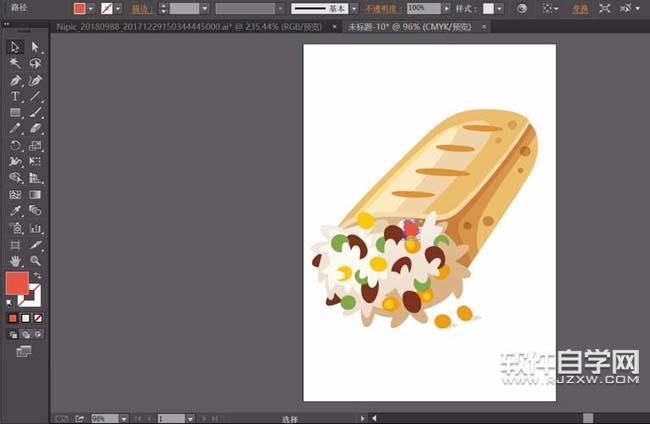Viewport: 650px width, 424px height.
Task: Select the Curvature tool next to Pen
Action: (35, 80)
